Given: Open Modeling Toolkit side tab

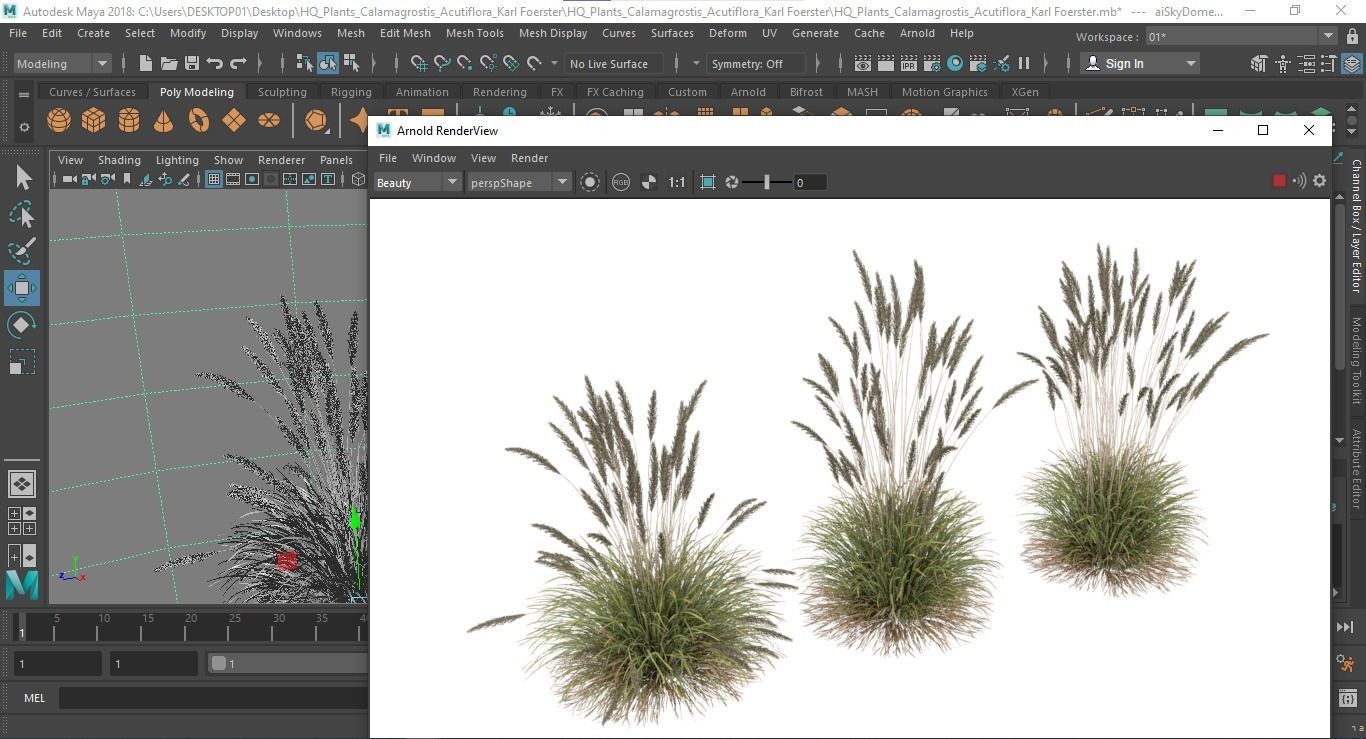Looking at the screenshot, I should coord(1356,360).
